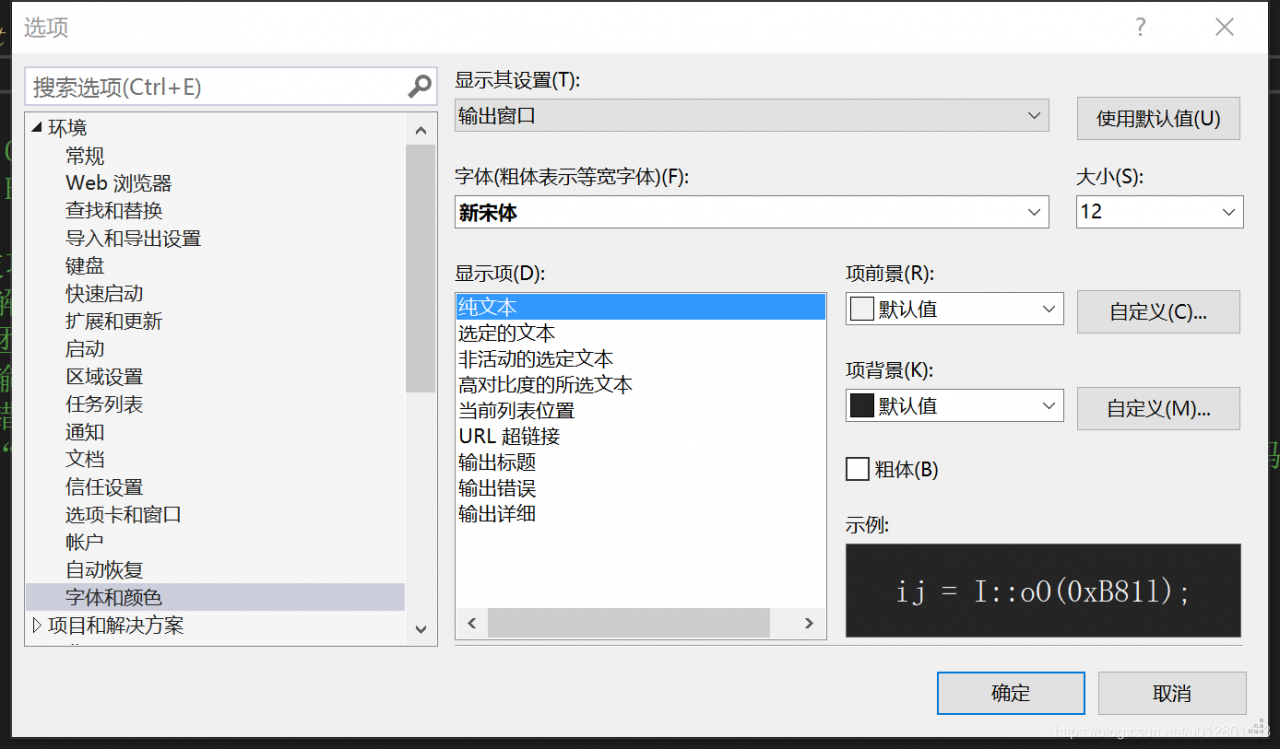The image size is (1280, 749).
Task: Click 自定义(M)... background button
Action: pos(1158,408)
